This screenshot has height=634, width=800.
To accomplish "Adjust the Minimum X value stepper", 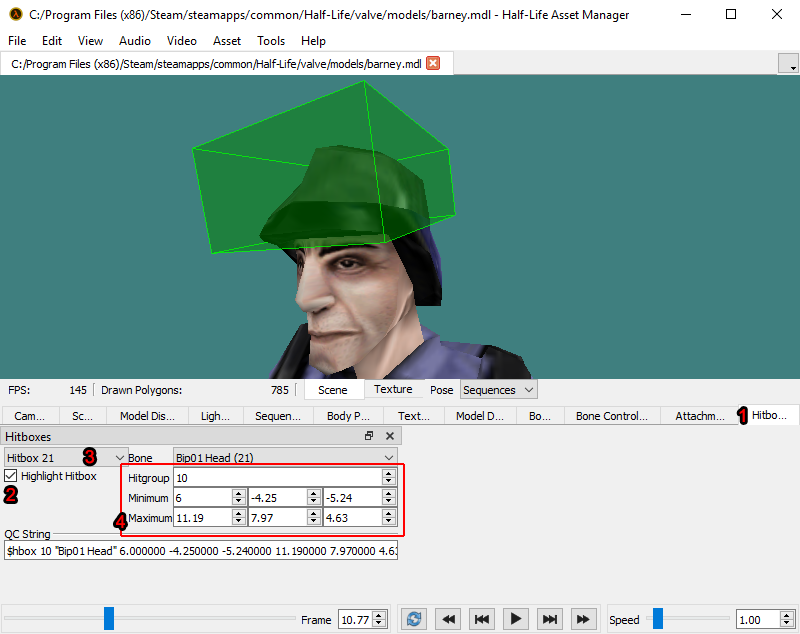I will (x=238, y=497).
